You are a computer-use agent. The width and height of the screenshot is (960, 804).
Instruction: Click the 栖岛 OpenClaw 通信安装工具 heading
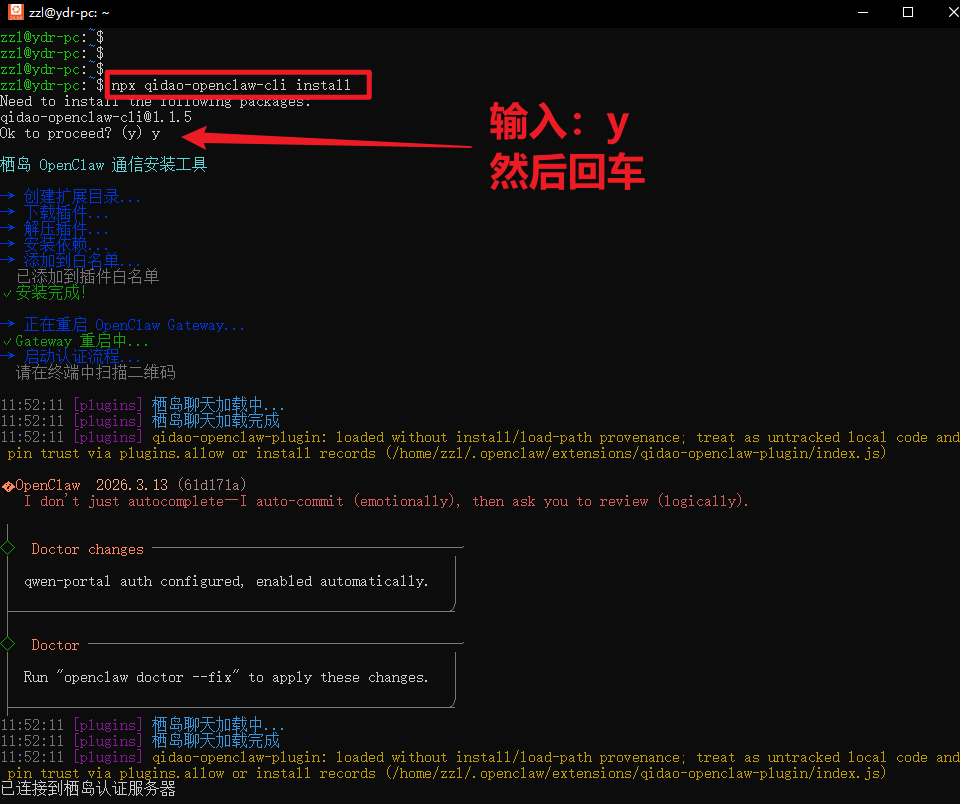click(104, 165)
